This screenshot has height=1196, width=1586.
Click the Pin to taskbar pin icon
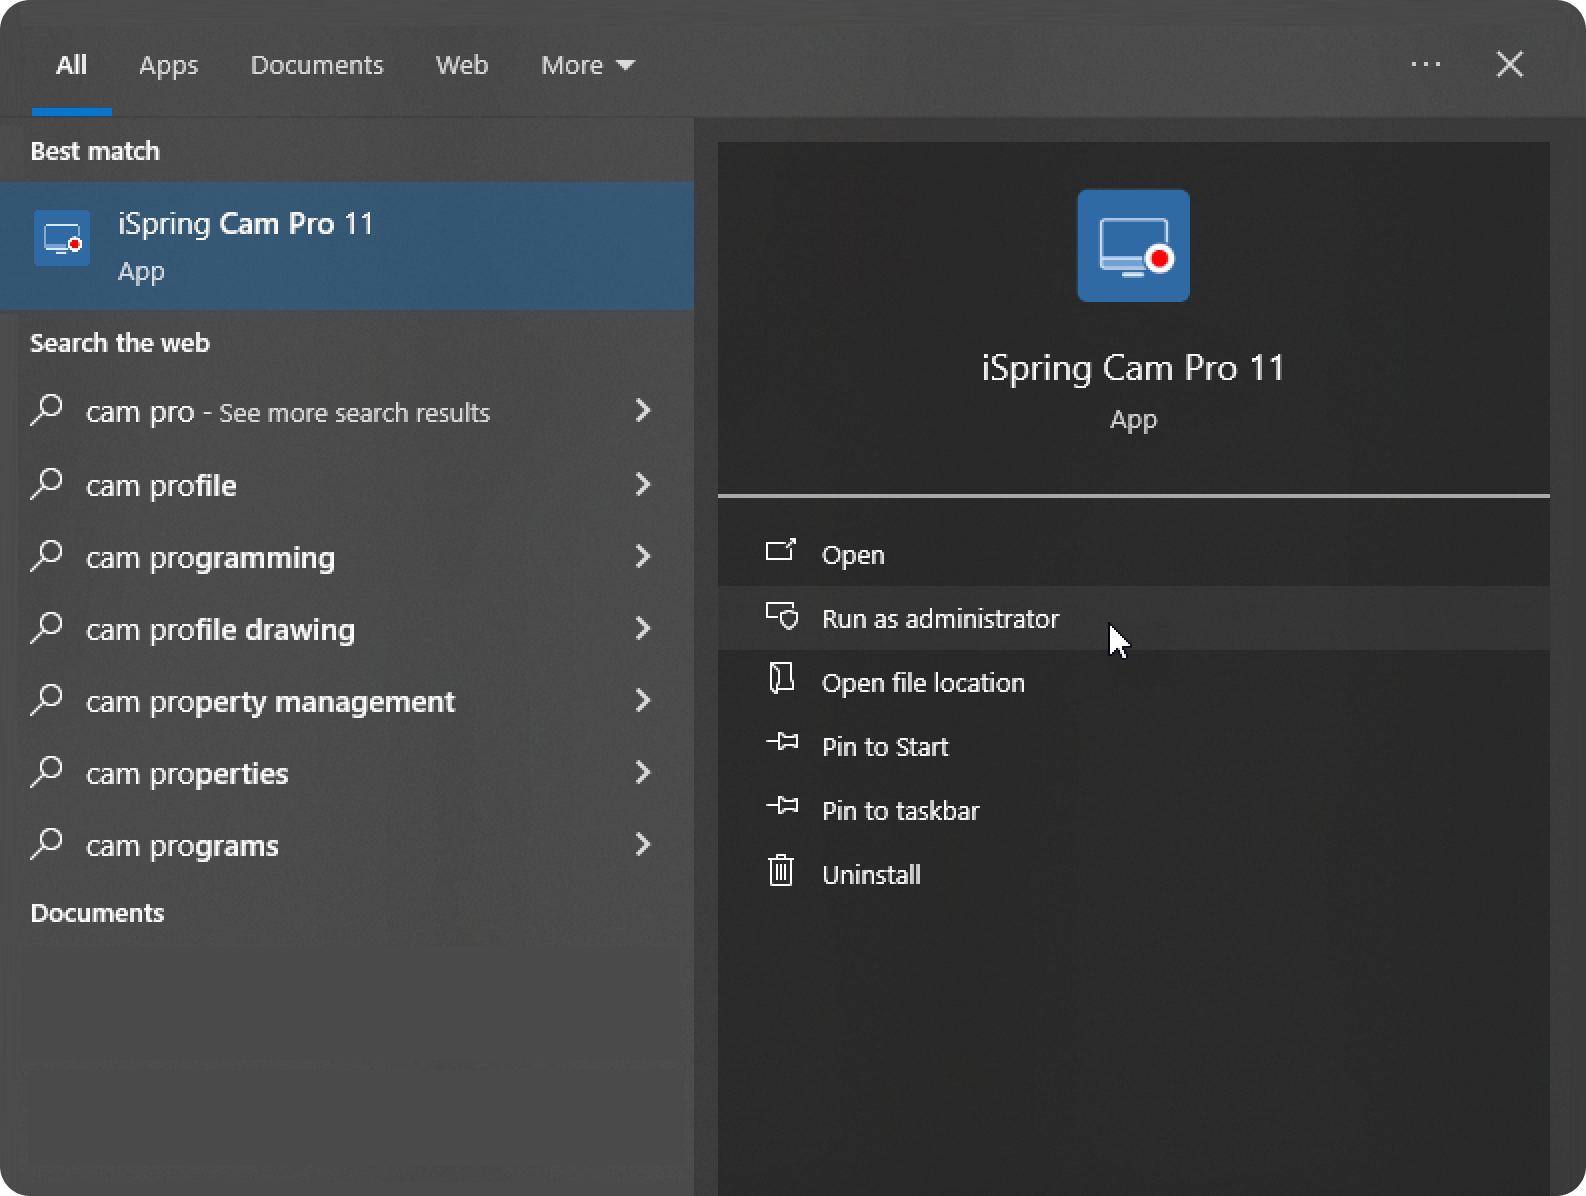pyautogui.click(x=781, y=807)
